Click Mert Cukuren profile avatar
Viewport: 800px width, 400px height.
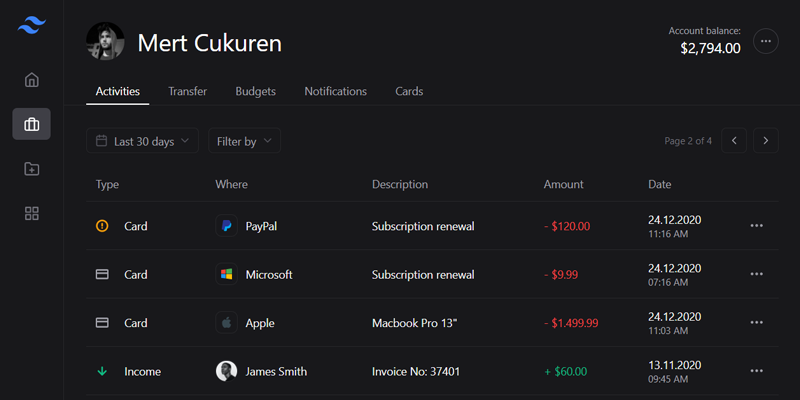[105, 42]
